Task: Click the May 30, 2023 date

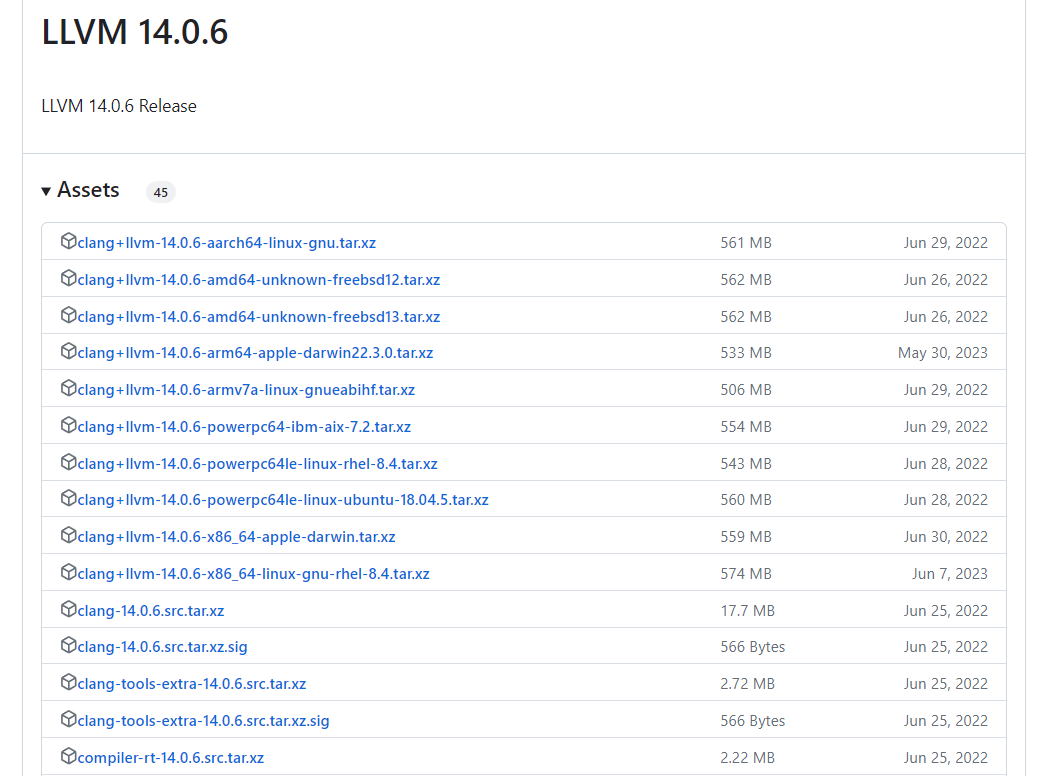Action: tap(943, 353)
